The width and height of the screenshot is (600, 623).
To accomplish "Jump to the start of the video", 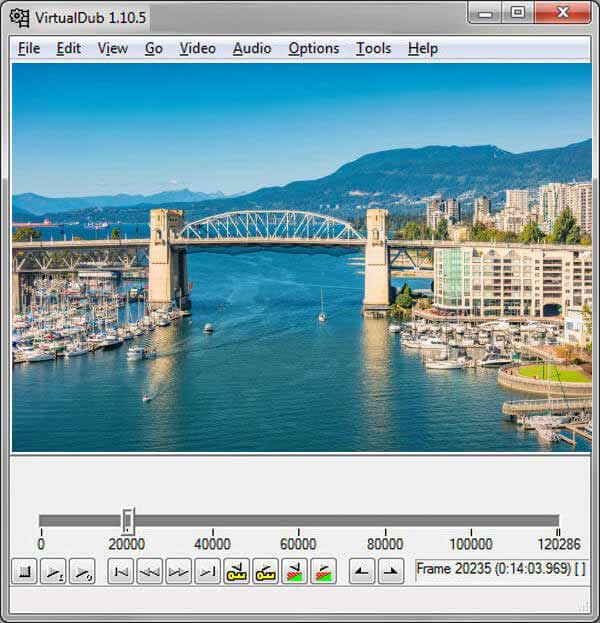I will point(121,571).
